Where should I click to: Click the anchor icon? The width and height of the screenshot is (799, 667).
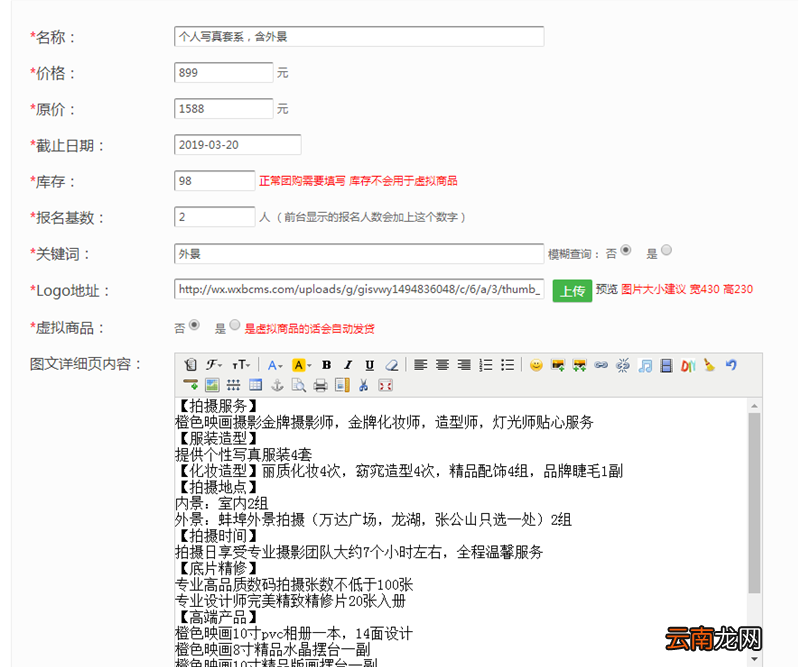277,385
